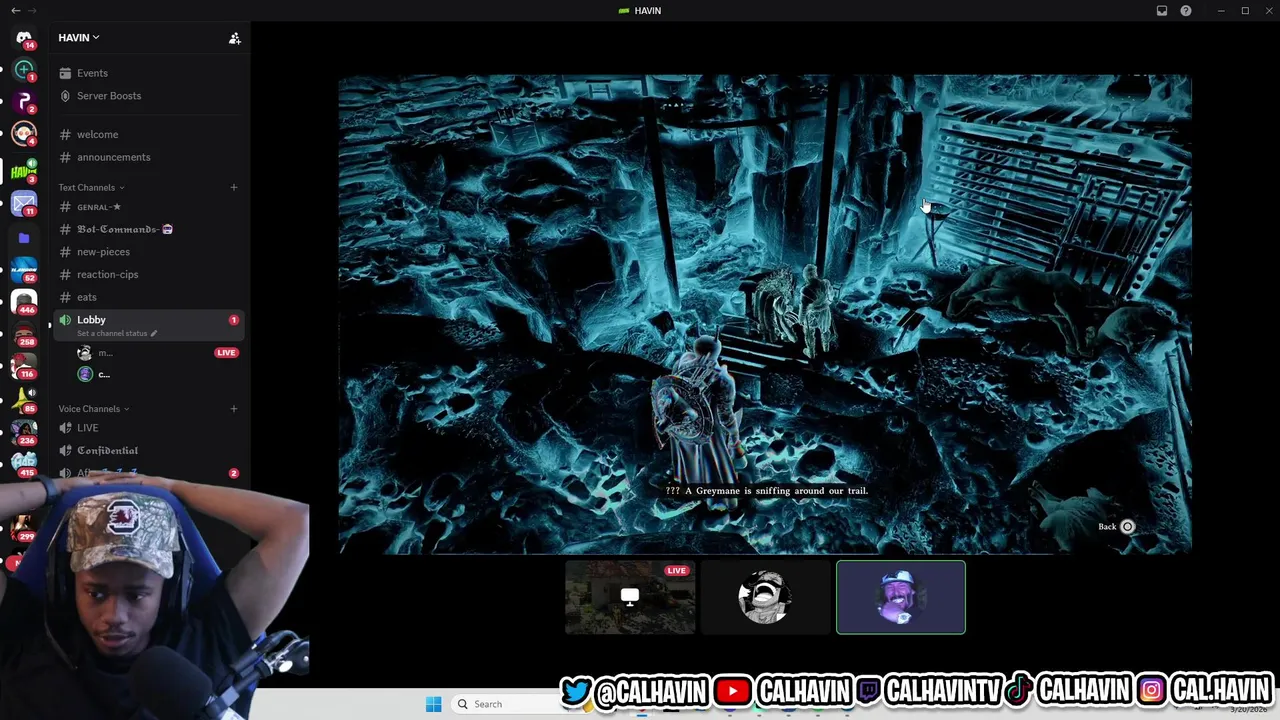Open the announcements channel
The height and width of the screenshot is (720, 1280).
click(150, 157)
